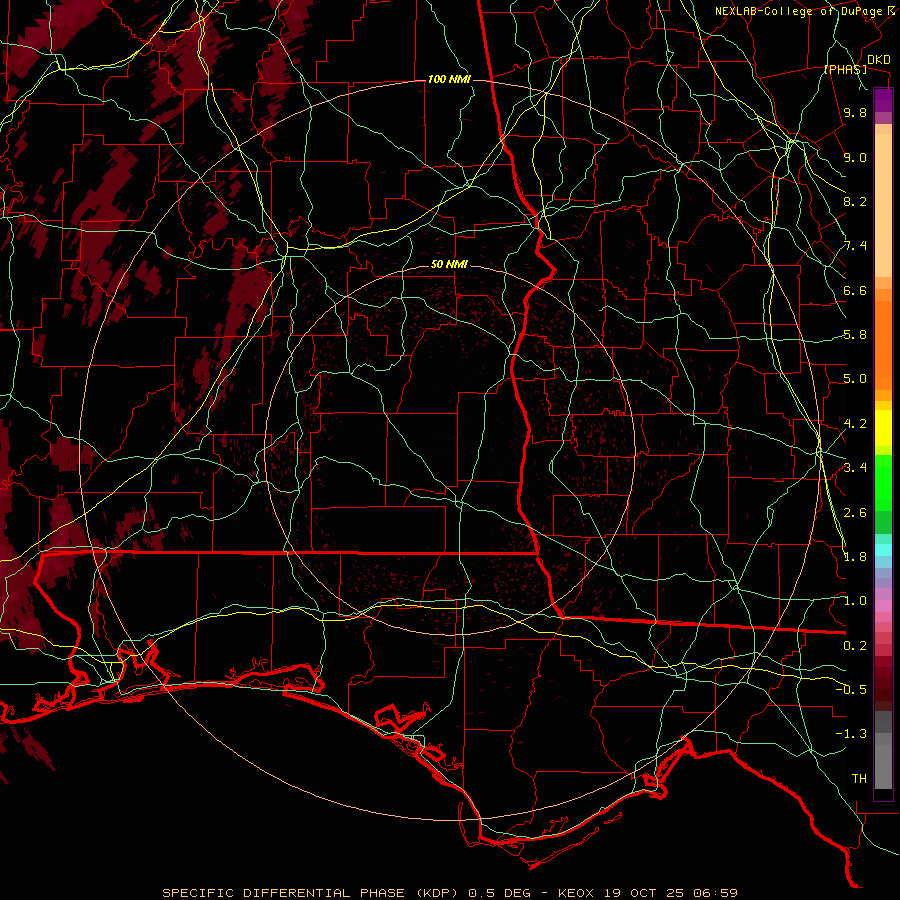Click the 4.2 scale value
Viewport: 900px width, 900px height.
coord(855,424)
